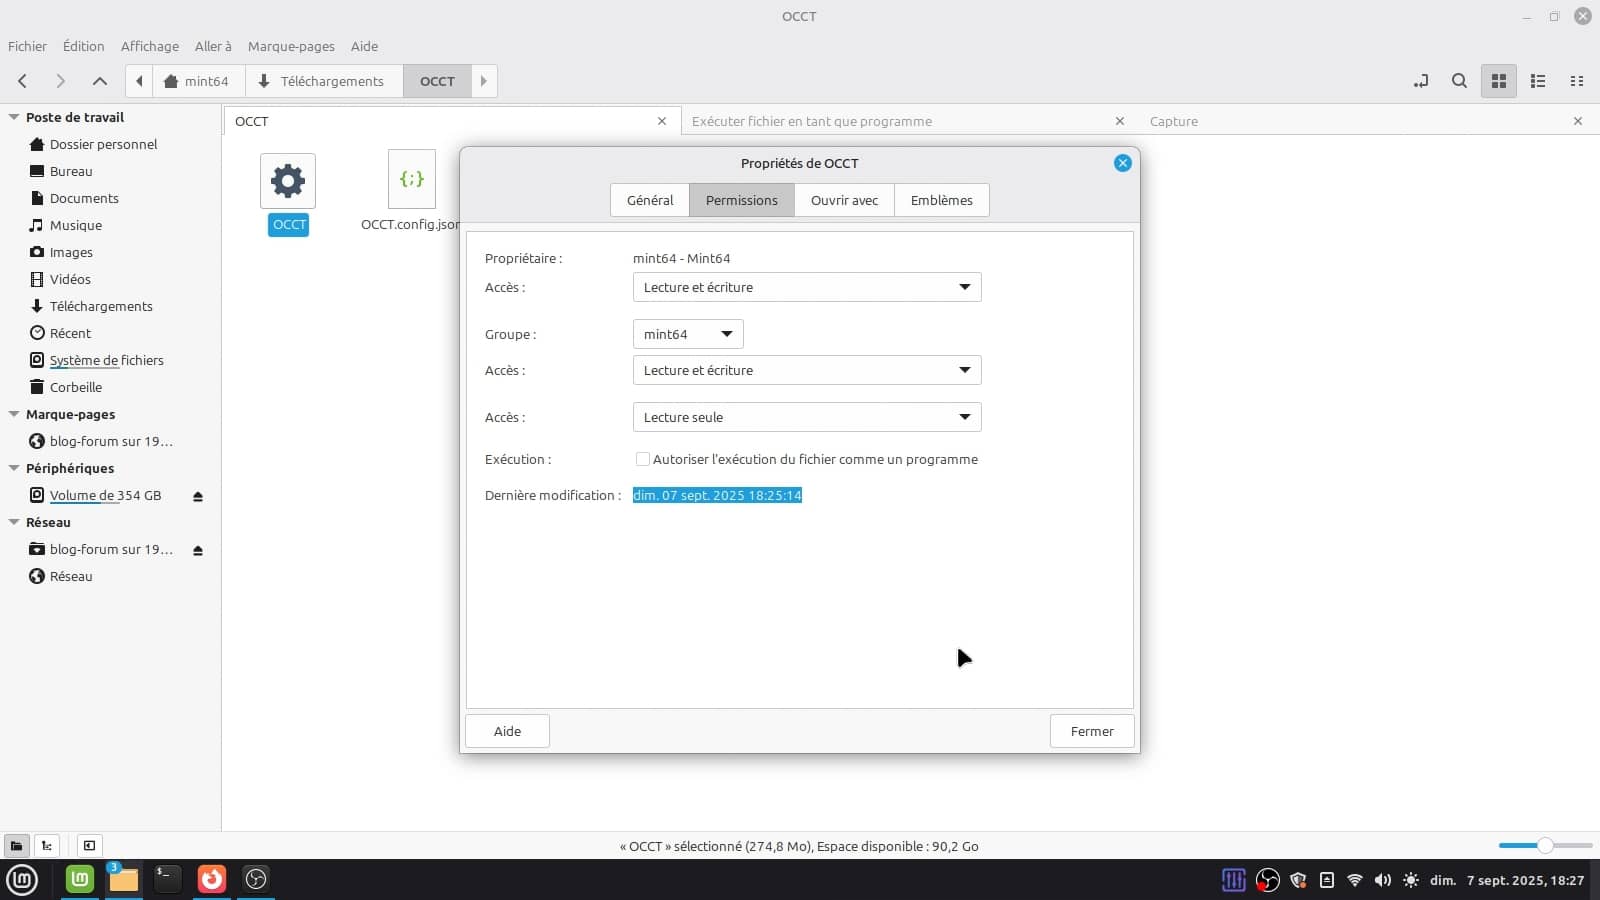Click the search magnifier icon in toolbar

click(x=1459, y=81)
